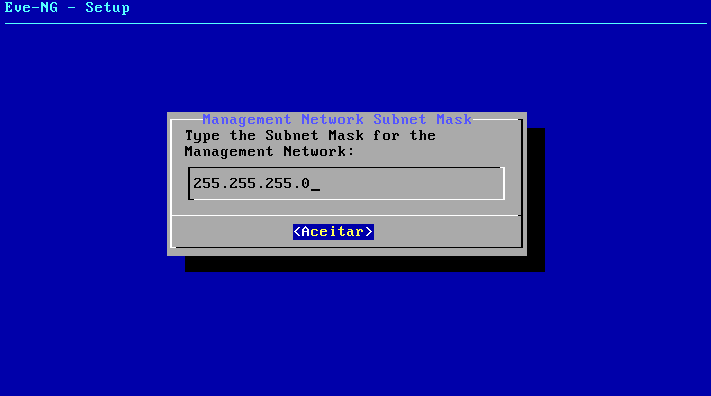Click the 'Type the Subnet Mask for the' text
Viewport: 711px width, 396px height.
coord(310,136)
